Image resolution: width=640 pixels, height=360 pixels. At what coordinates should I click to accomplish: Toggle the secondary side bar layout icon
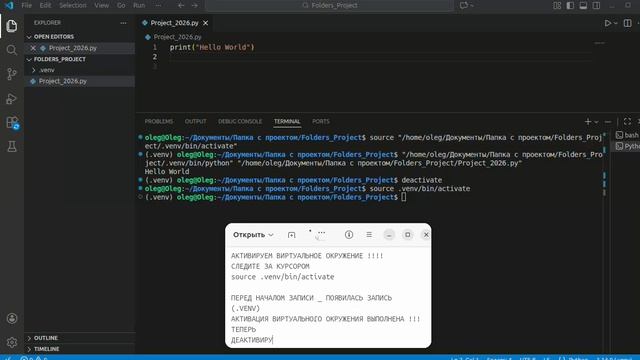[596, 5]
